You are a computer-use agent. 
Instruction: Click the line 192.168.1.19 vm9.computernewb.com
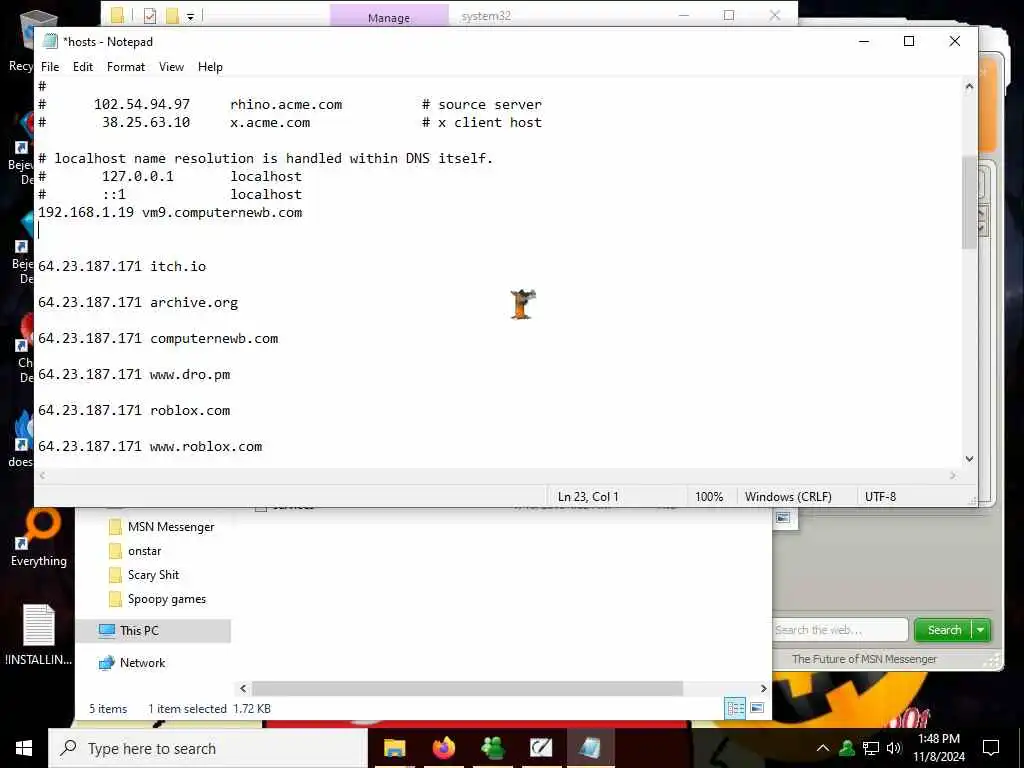click(x=170, y=212)
